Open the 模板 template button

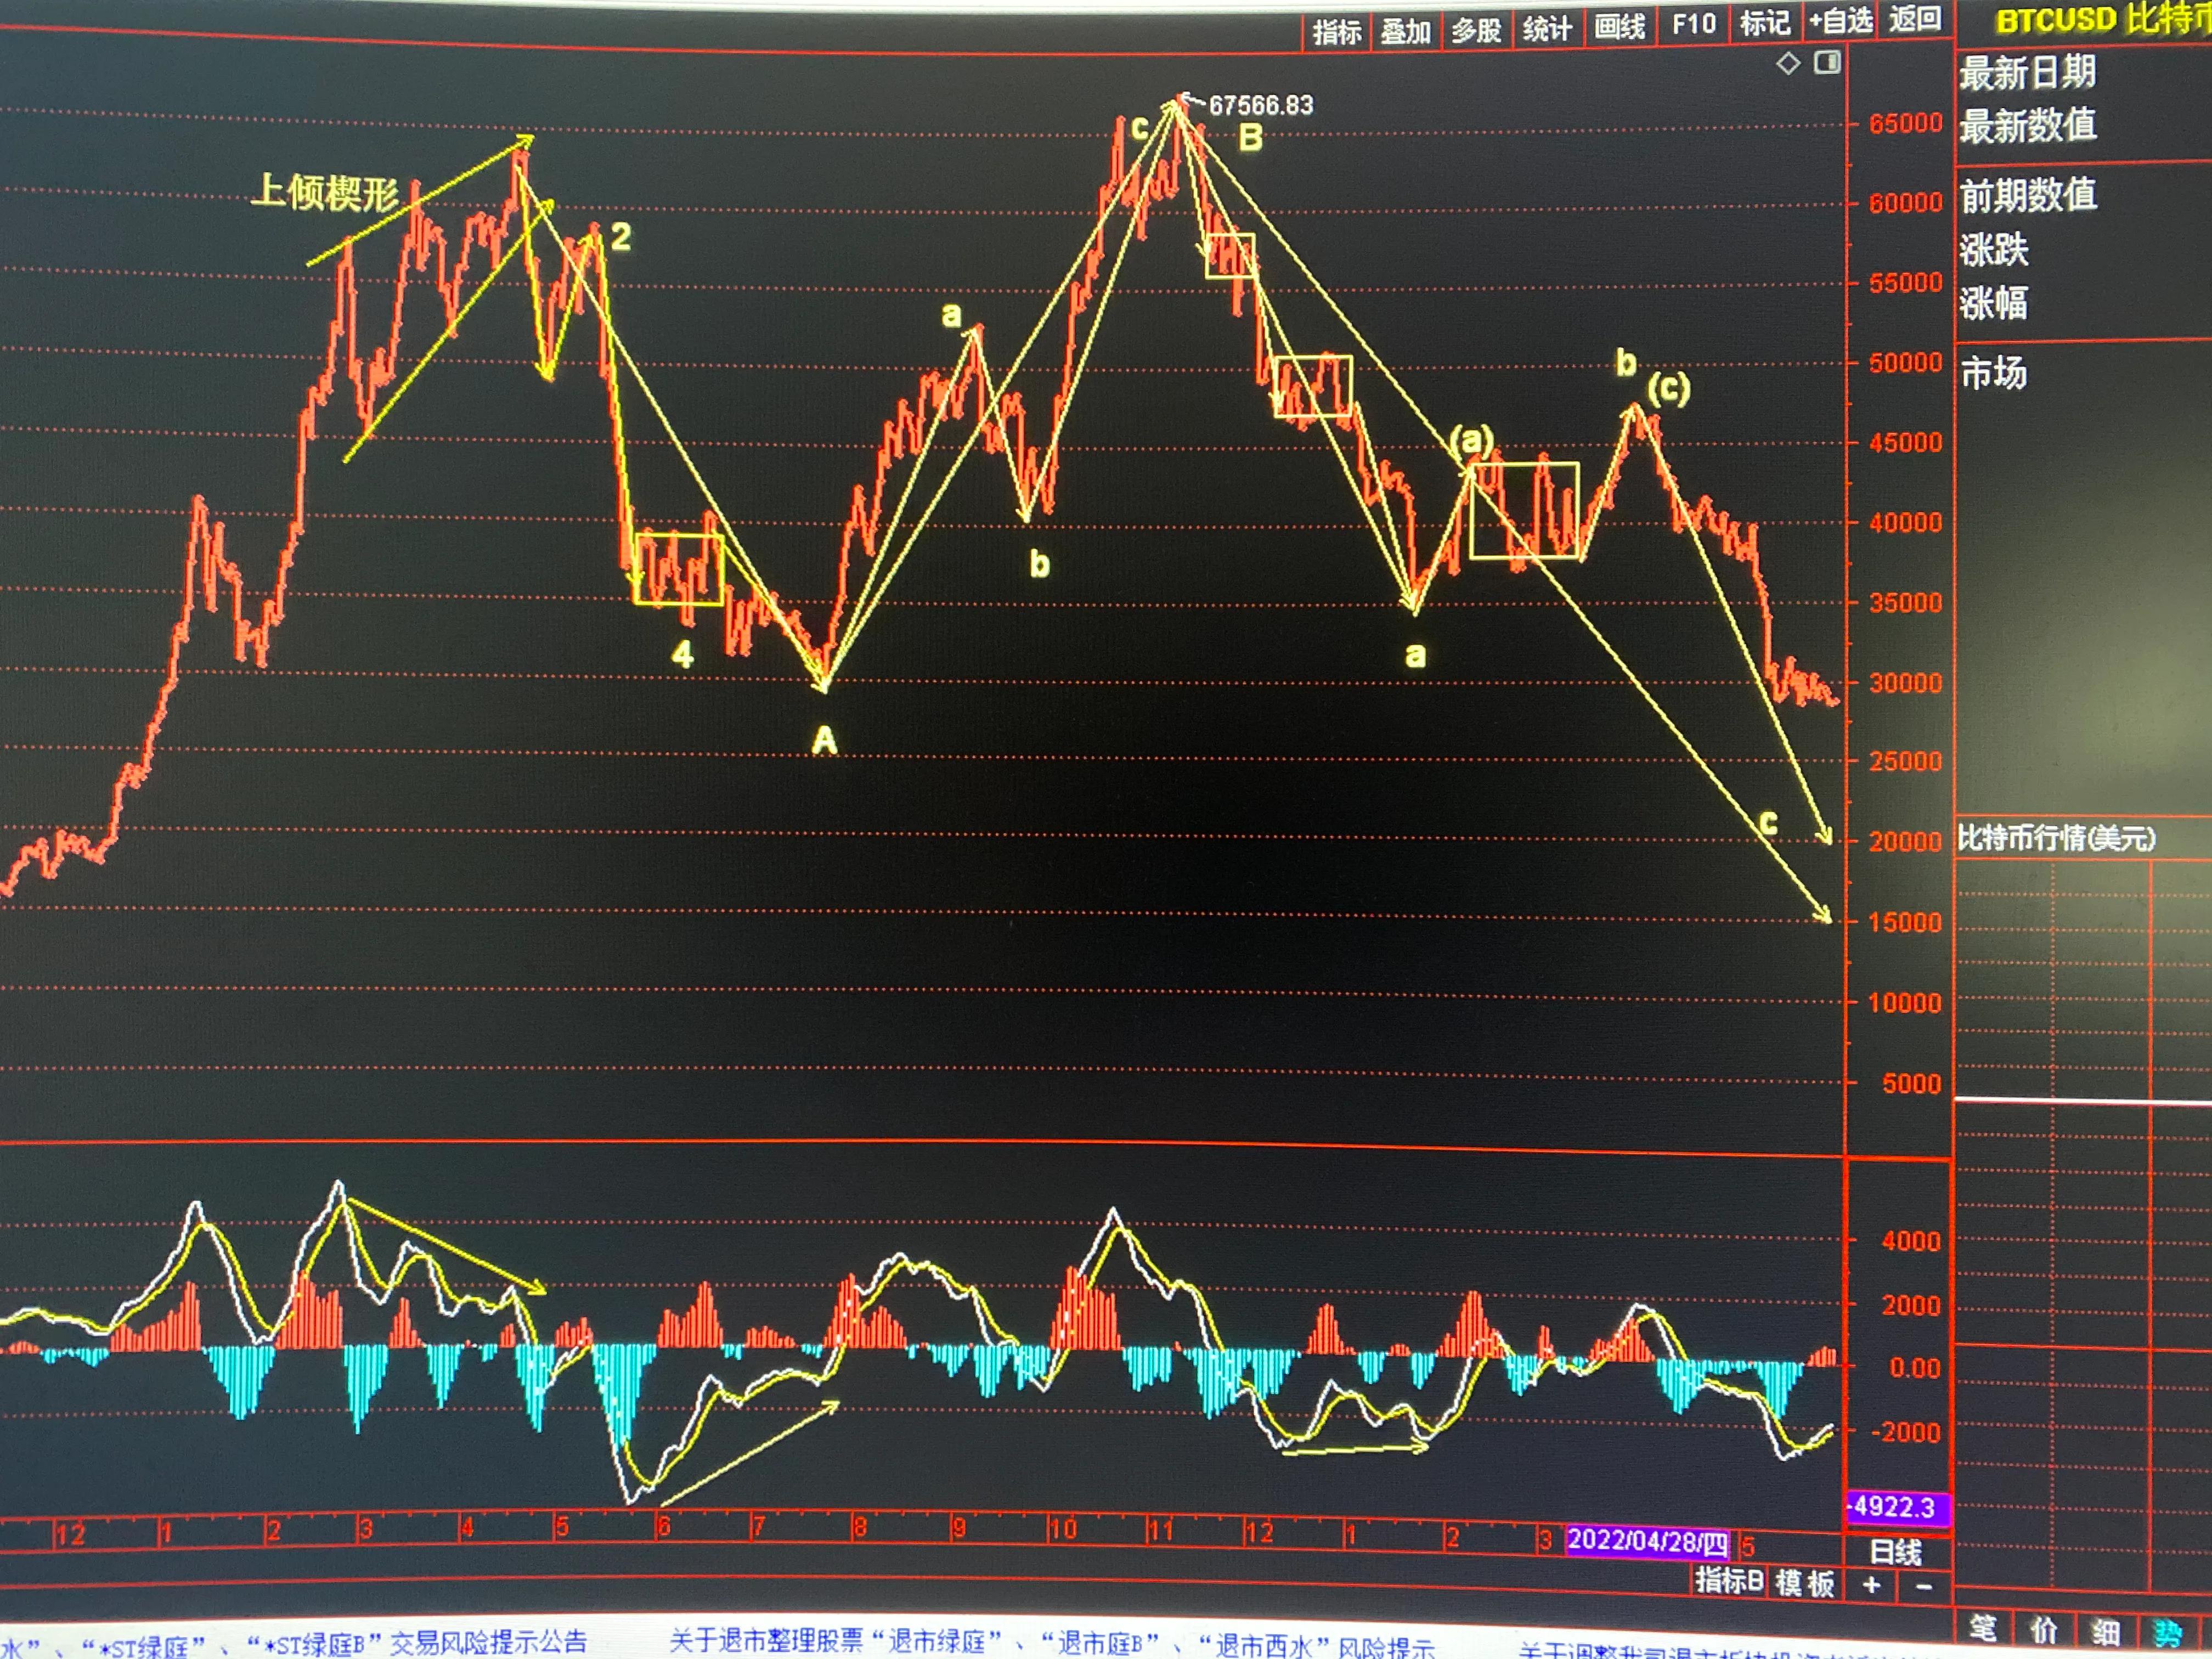(1805, 1583)
